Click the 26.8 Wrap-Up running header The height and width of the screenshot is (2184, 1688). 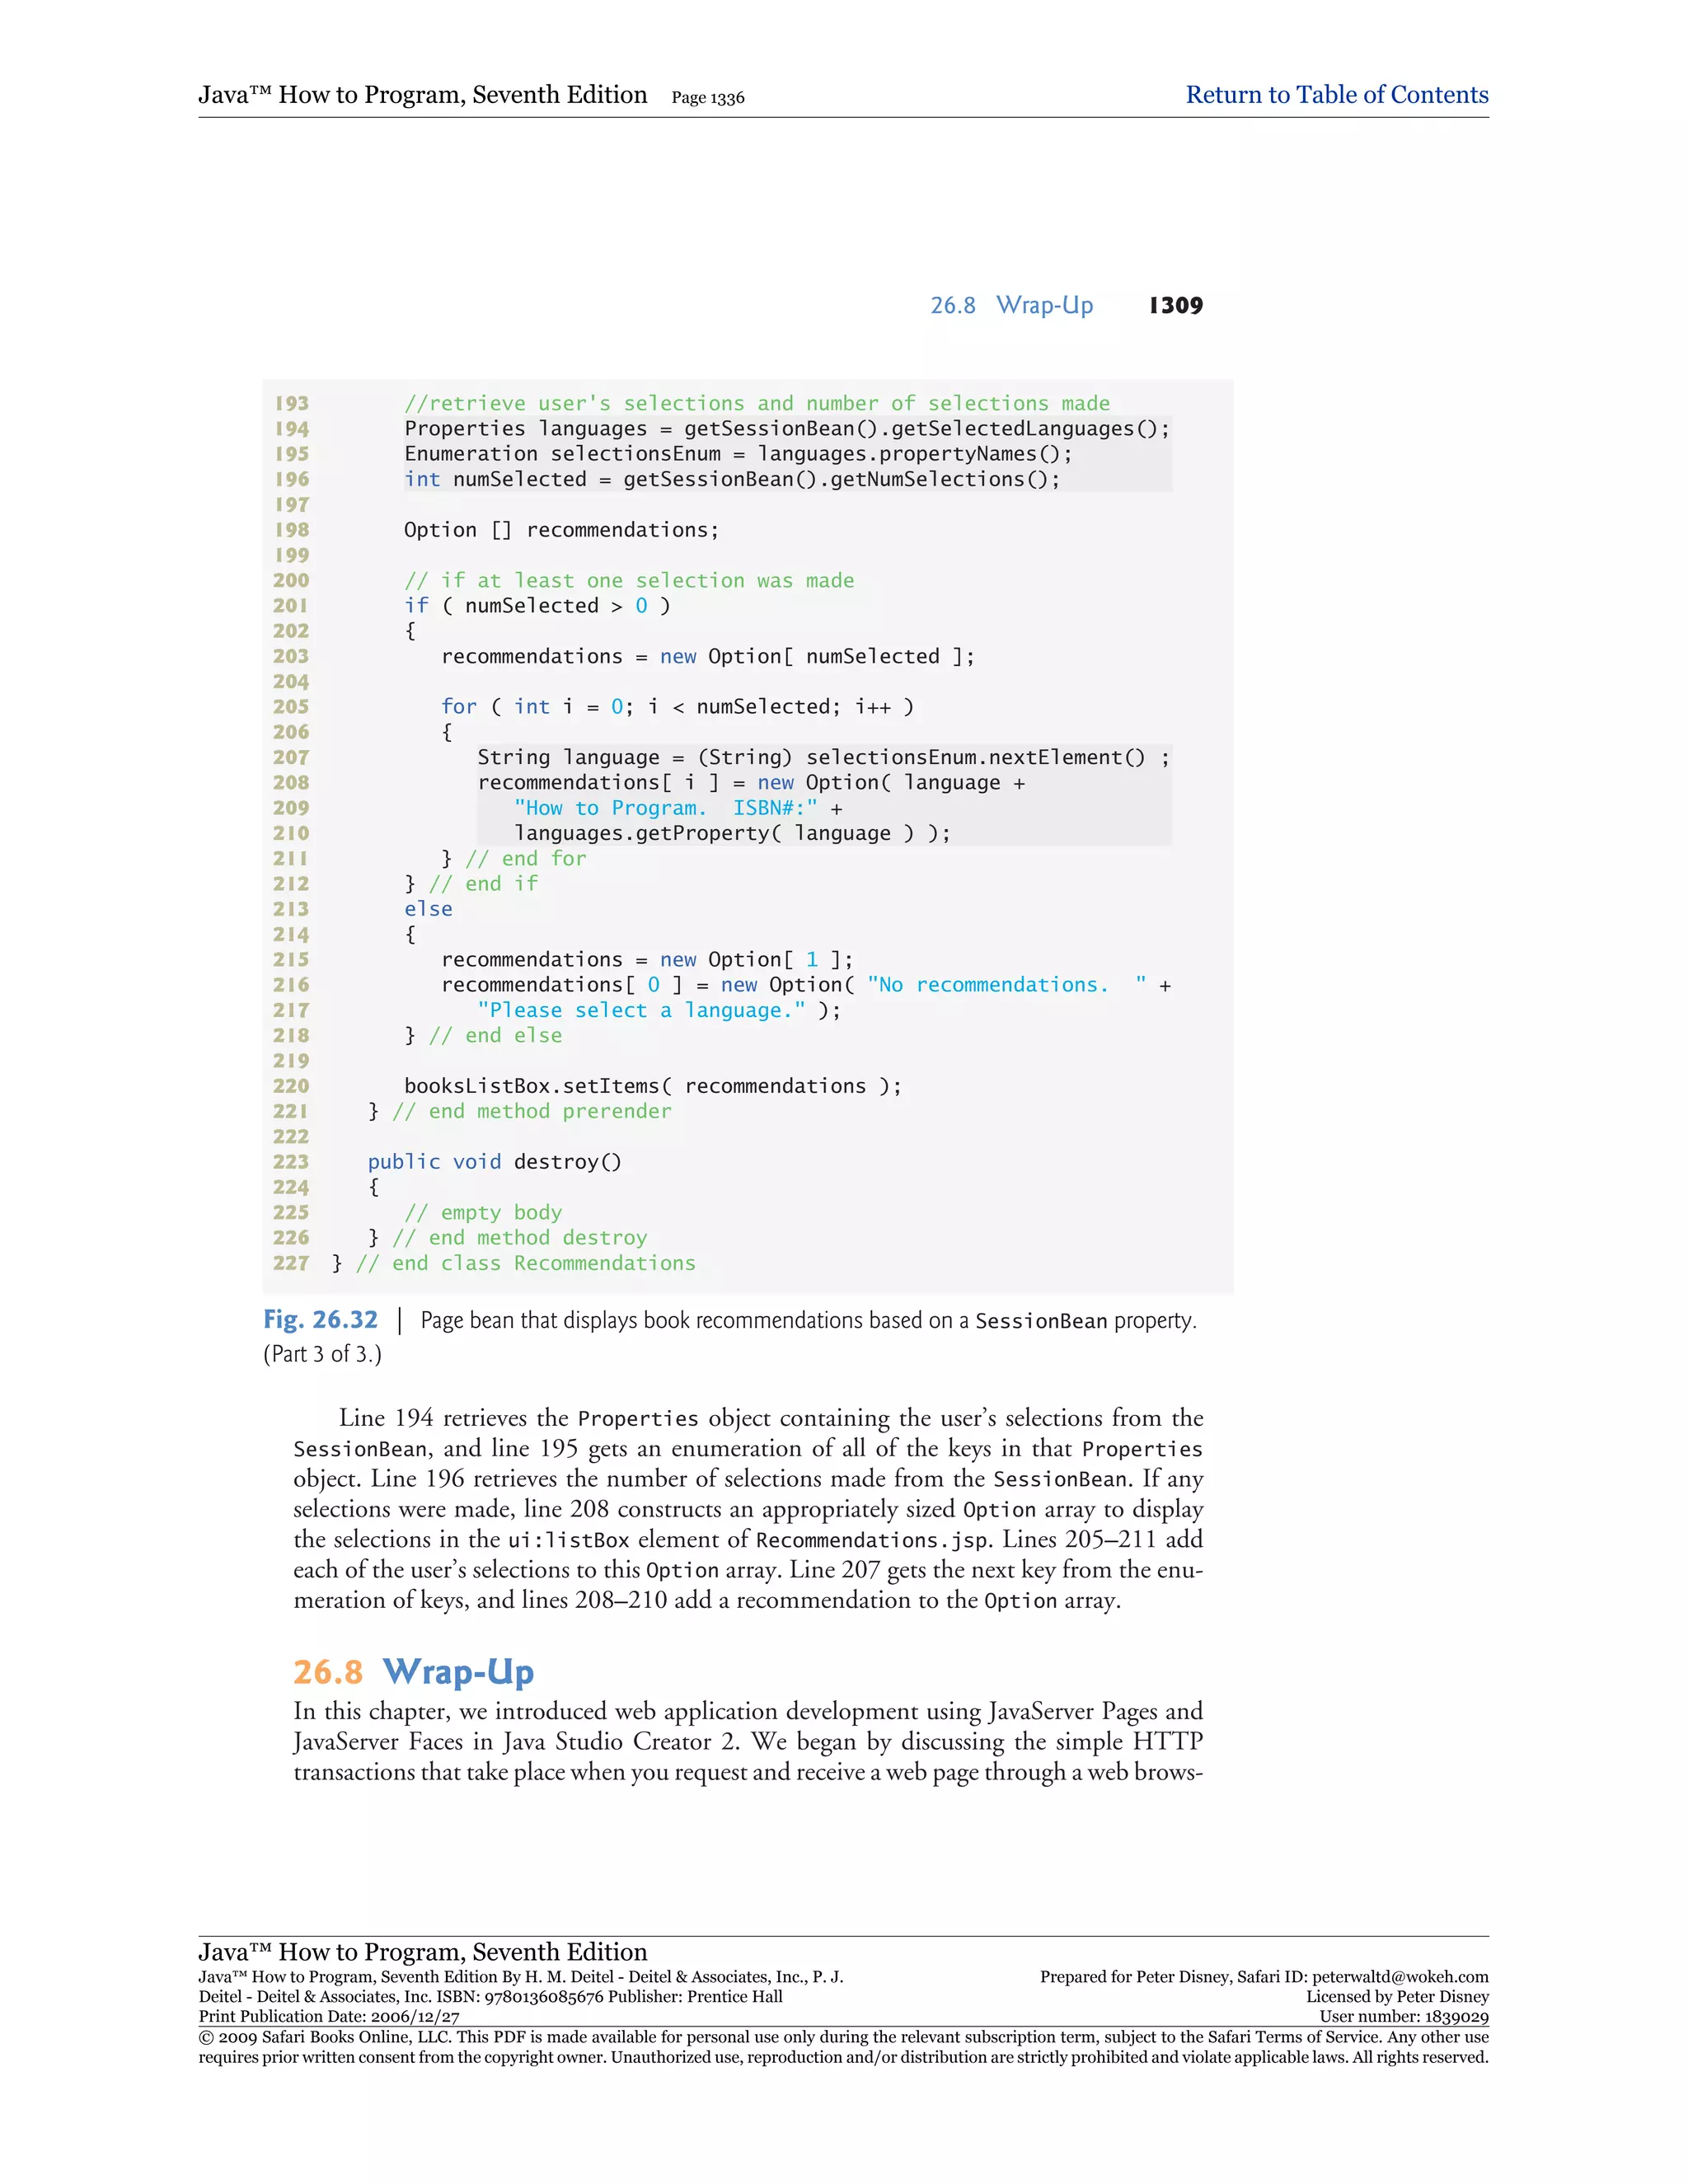(x=1011, y=305)
